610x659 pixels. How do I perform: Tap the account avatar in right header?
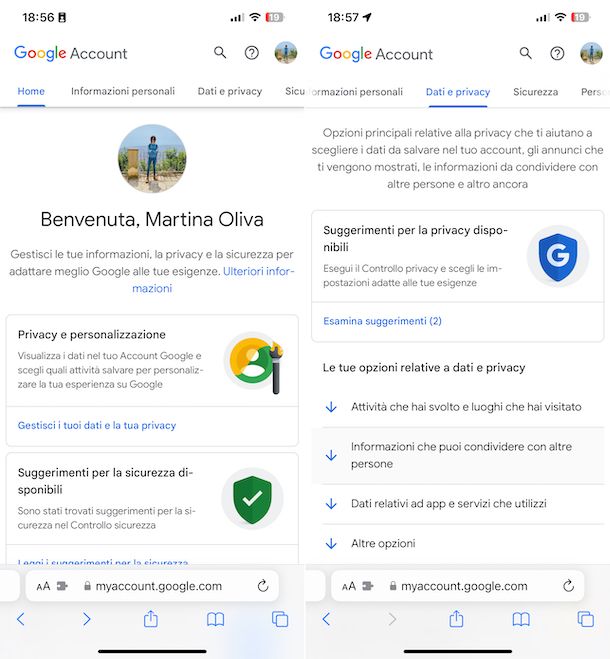click(x=591, y=53)
